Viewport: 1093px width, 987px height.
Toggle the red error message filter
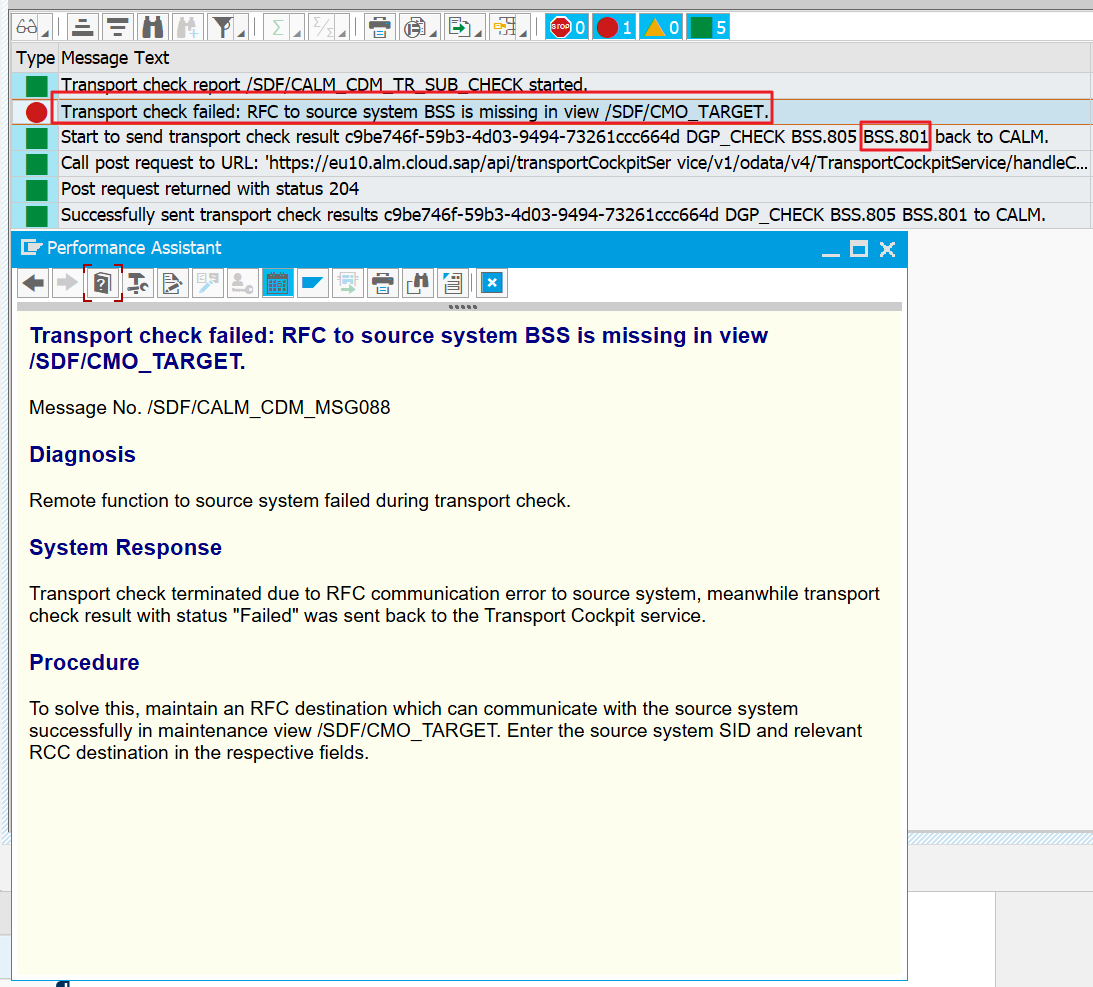point(614,27)
